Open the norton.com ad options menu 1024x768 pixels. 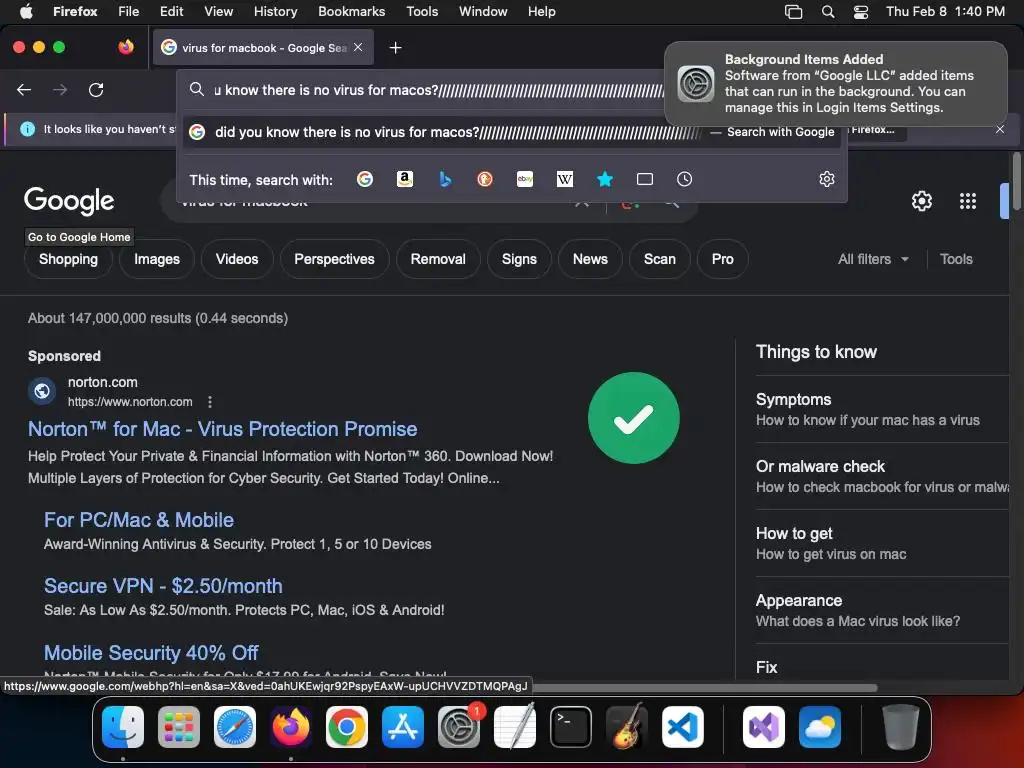(x=210, y=402)
